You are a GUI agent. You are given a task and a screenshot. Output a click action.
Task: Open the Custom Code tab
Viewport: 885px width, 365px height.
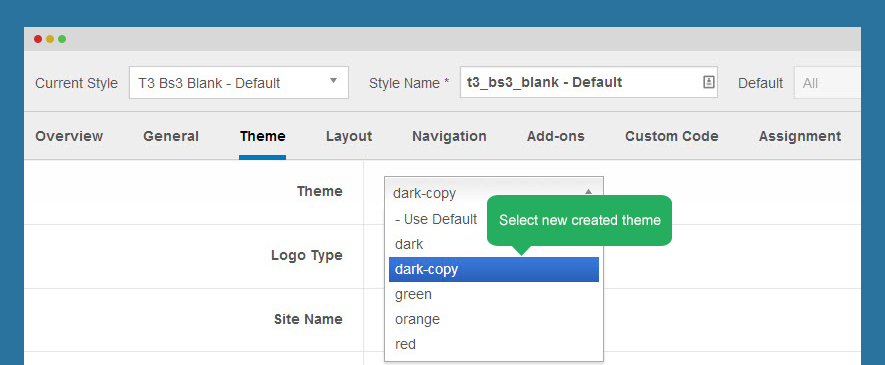coord(672,137)
